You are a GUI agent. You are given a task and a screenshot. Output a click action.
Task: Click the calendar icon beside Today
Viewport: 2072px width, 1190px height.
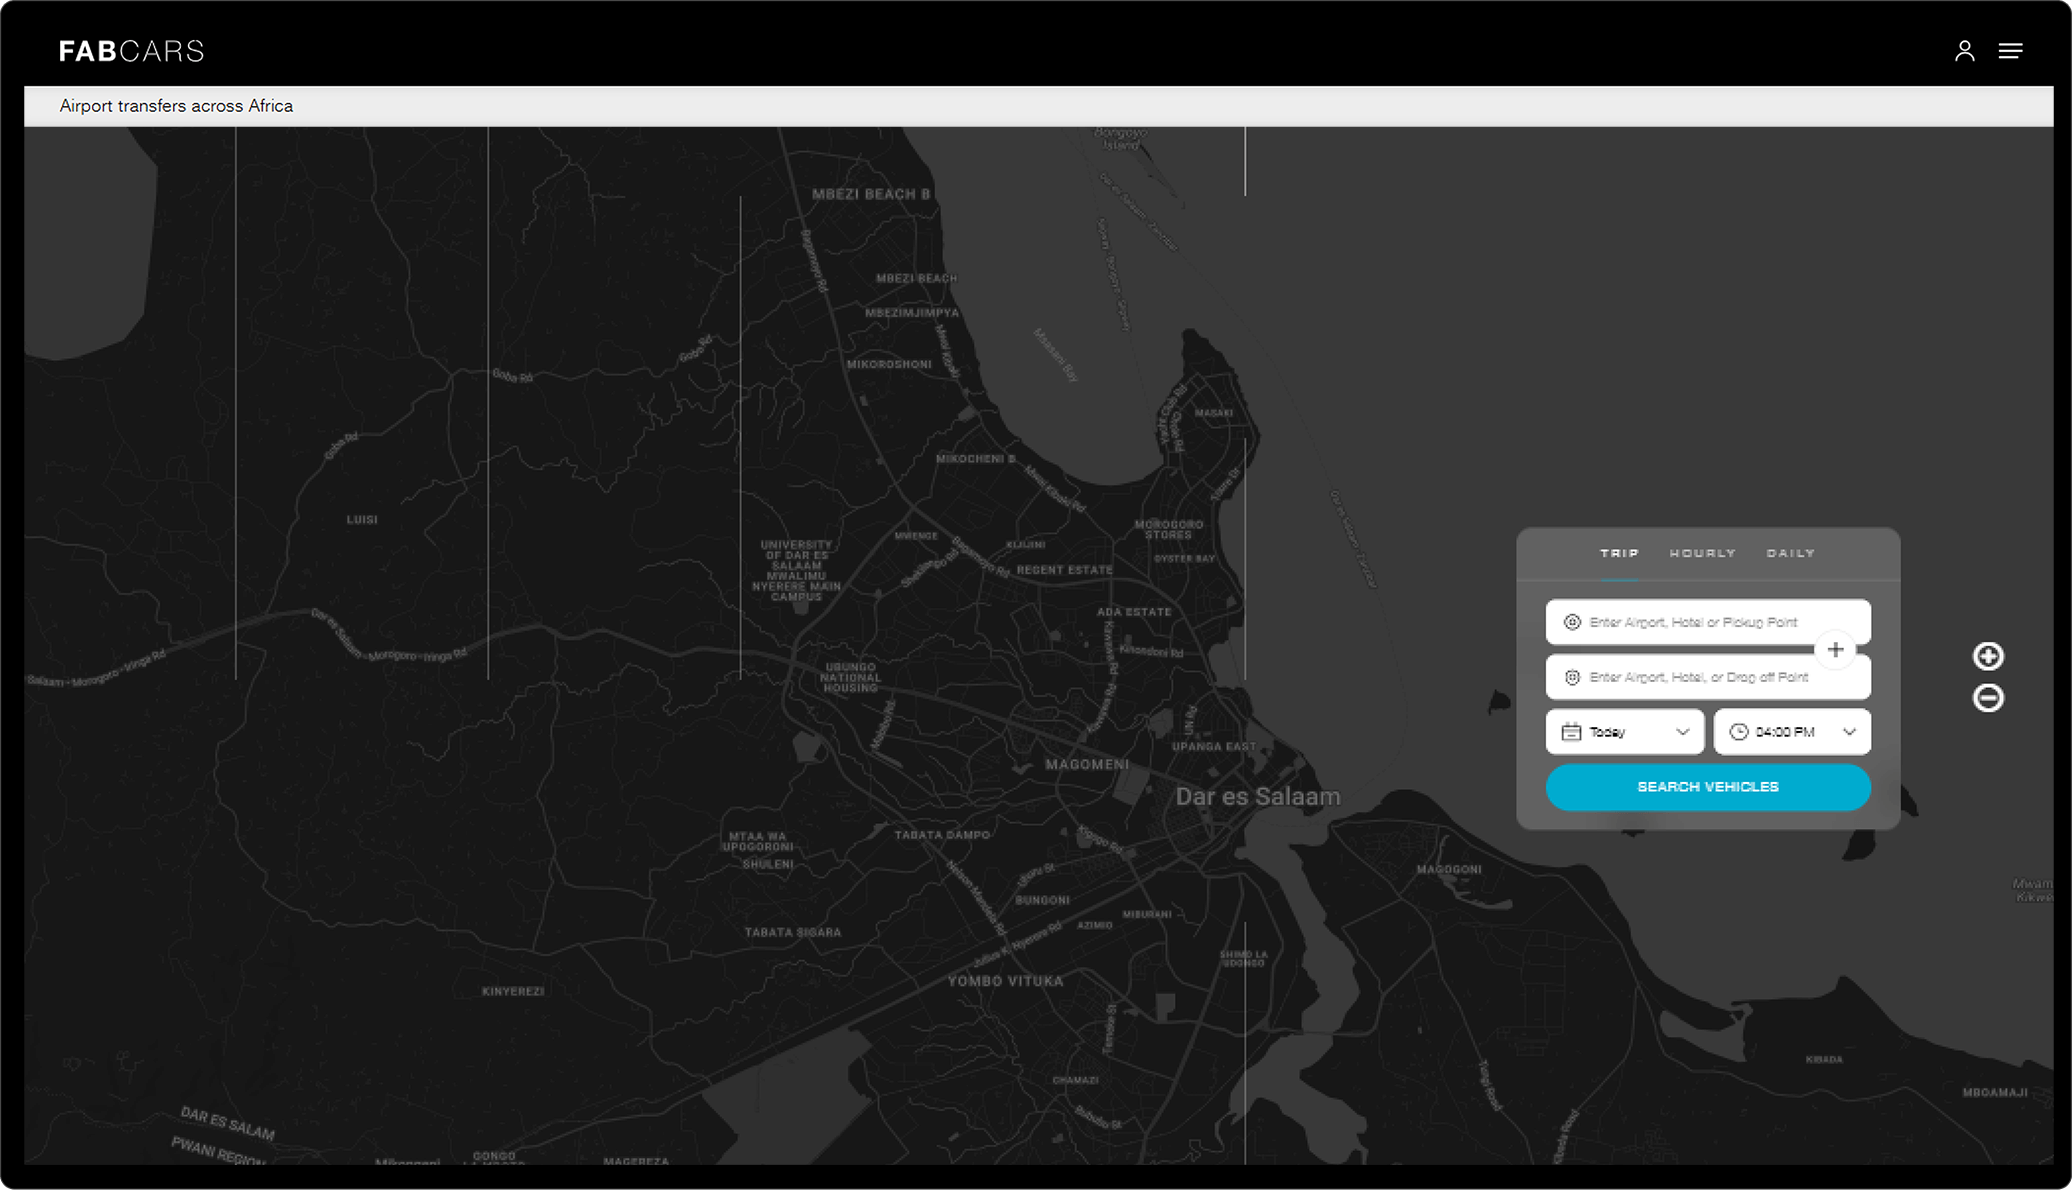[1571, 732]
